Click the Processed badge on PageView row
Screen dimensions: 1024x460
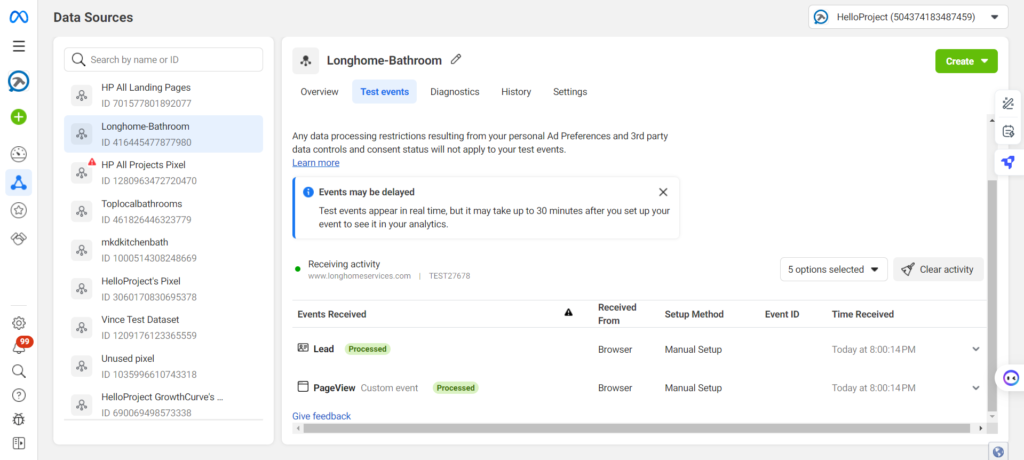pyautogui.click(x=456, y=387)
